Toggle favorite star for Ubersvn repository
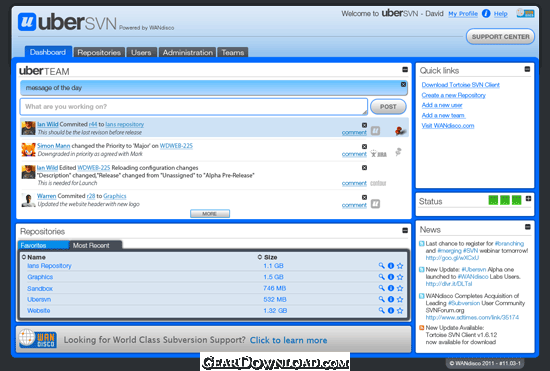This screenshot has width=550, height=371. pyautogui.click(x=400, y=299)
